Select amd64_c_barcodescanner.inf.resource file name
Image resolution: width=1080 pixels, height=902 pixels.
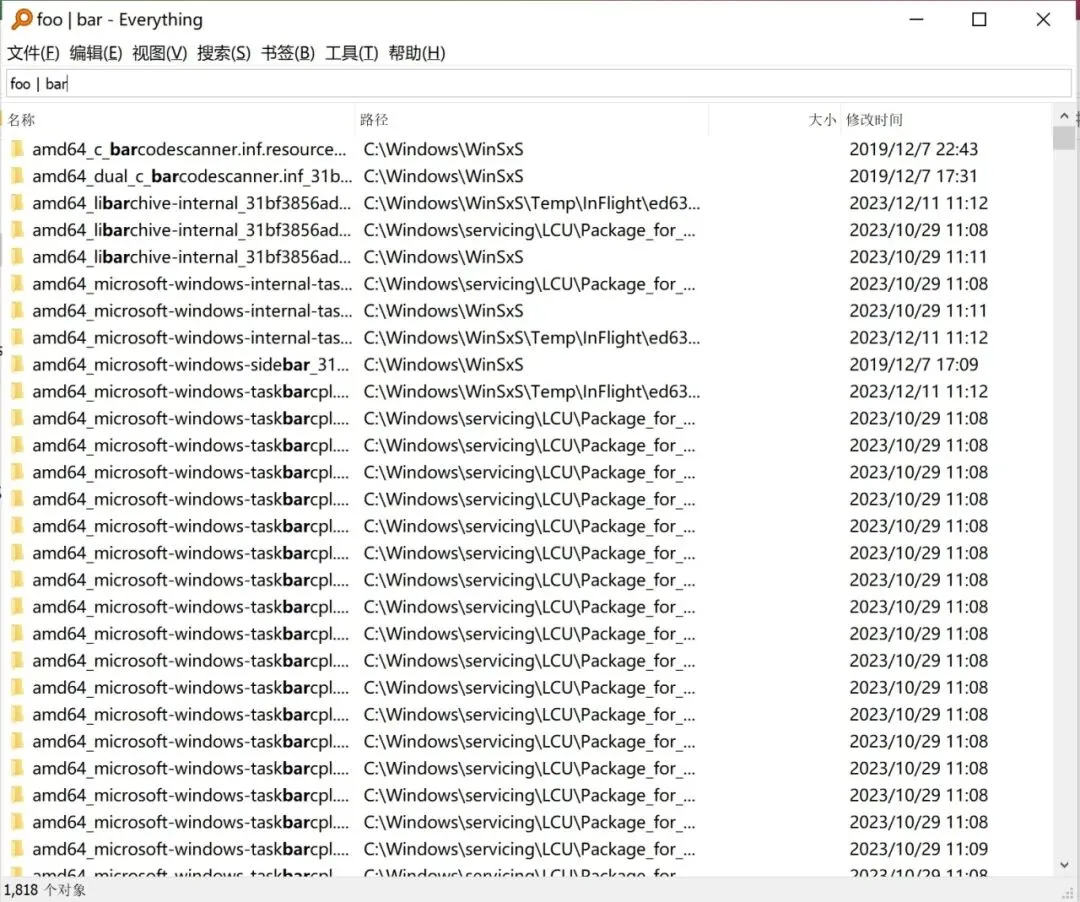189,149
